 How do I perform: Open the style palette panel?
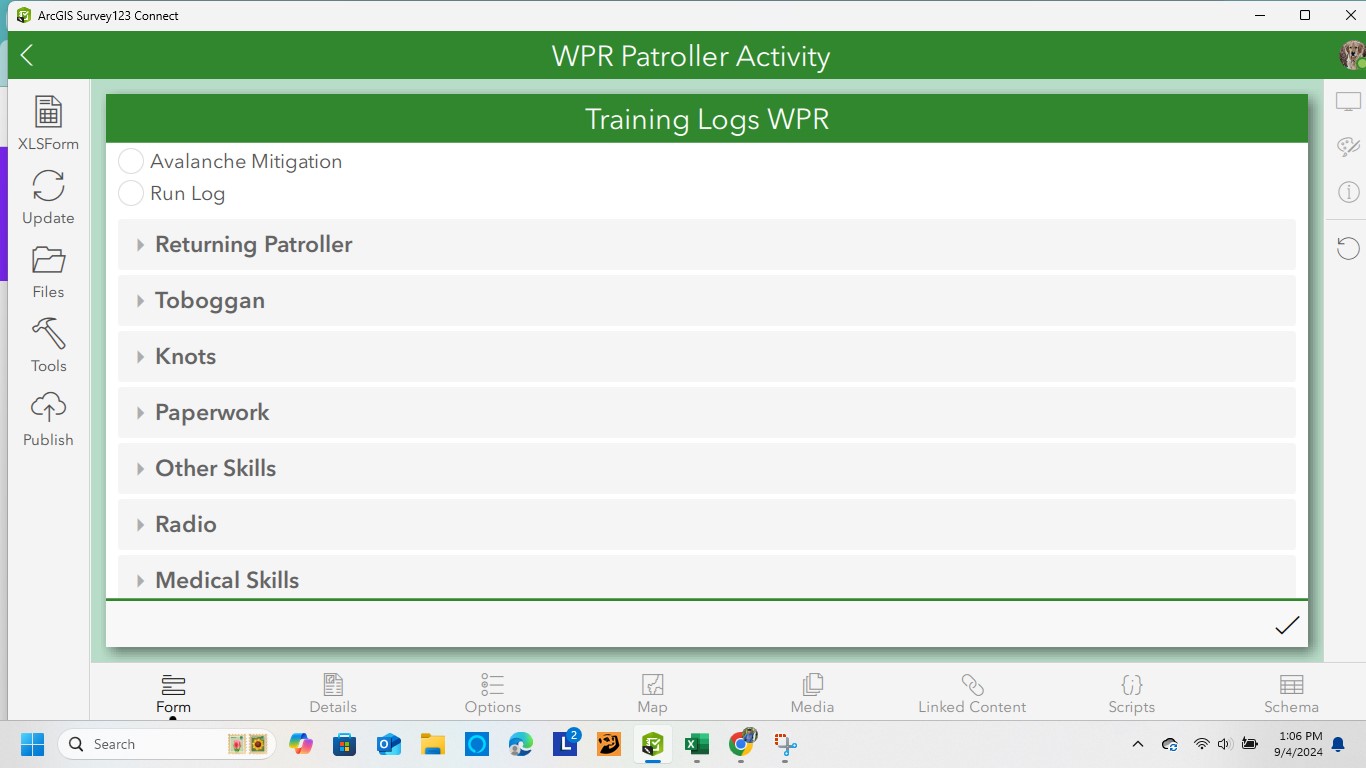(x=1348, y=146)
